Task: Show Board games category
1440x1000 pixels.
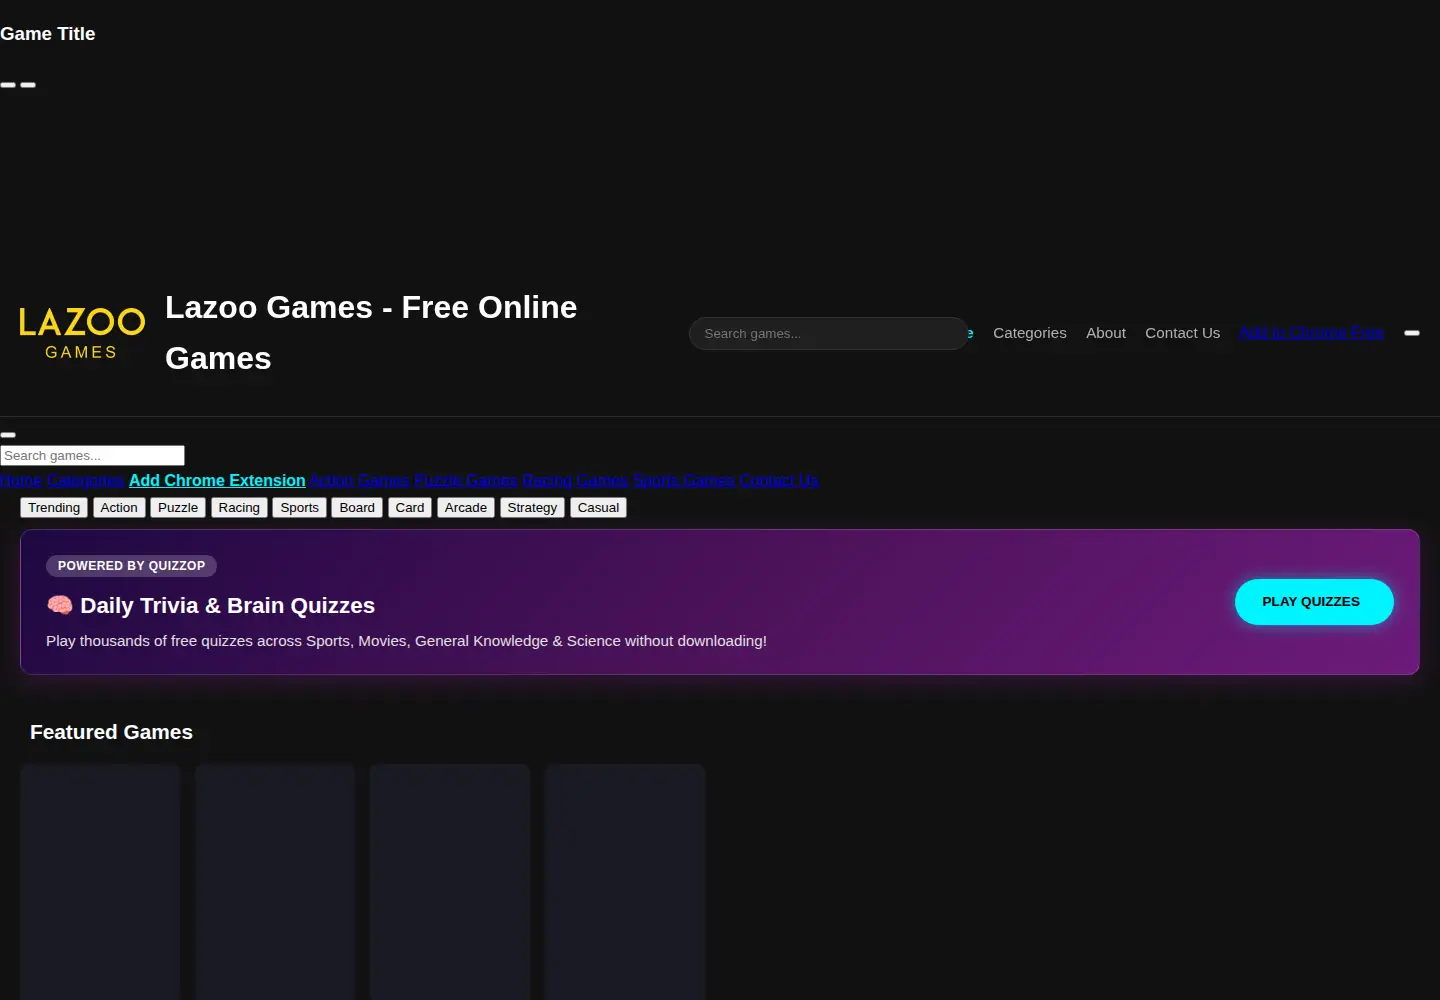Action: (x=357, y=508)
